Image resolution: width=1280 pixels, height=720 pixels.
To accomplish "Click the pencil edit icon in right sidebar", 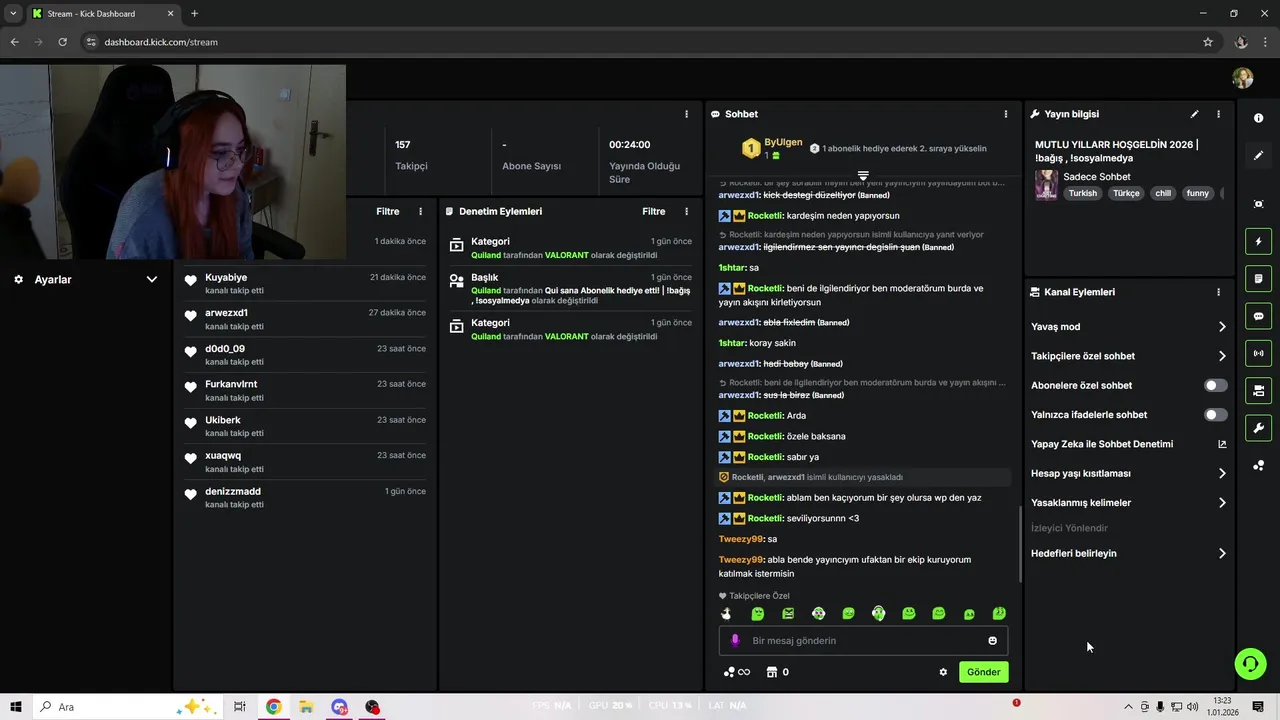I will pos(1258,156).
